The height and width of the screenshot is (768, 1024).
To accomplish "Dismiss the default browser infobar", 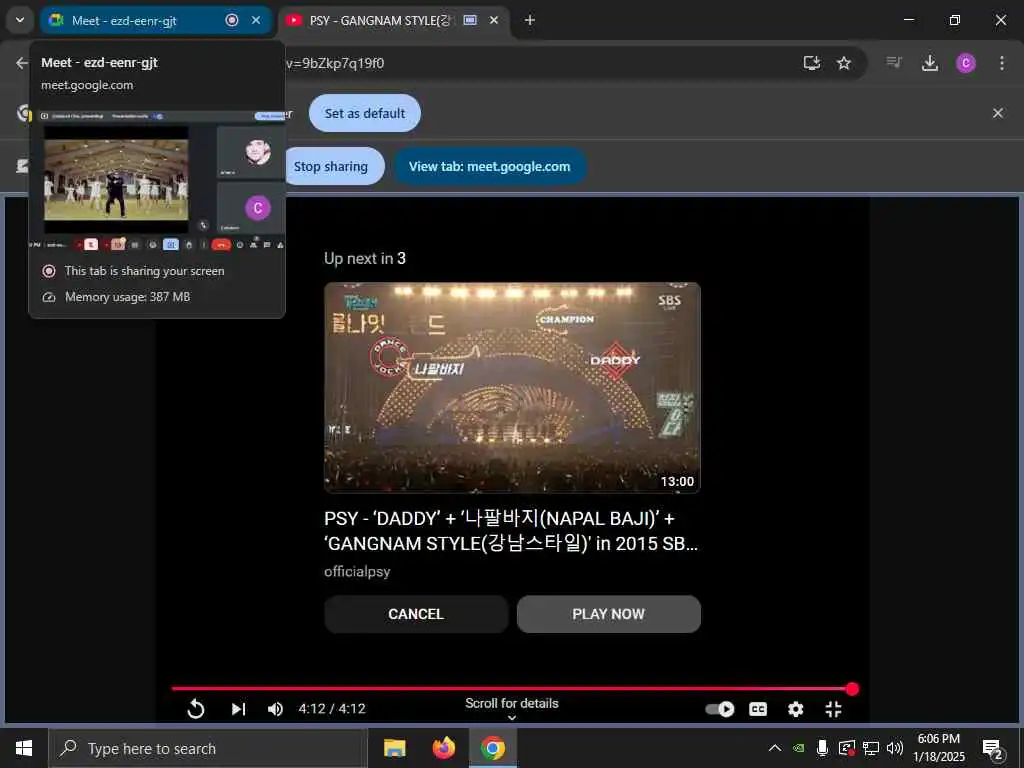I will (x=998, y=113).
